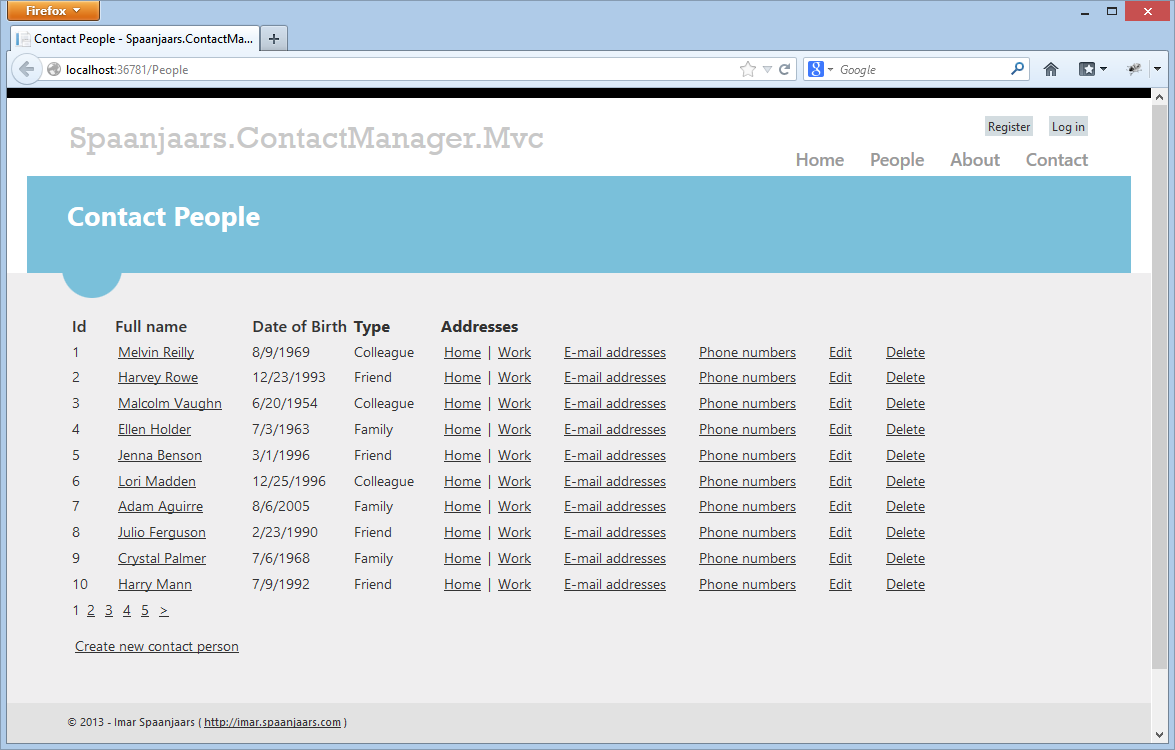
Task: Click the search magnifier icon
Action: [1017, 69]
